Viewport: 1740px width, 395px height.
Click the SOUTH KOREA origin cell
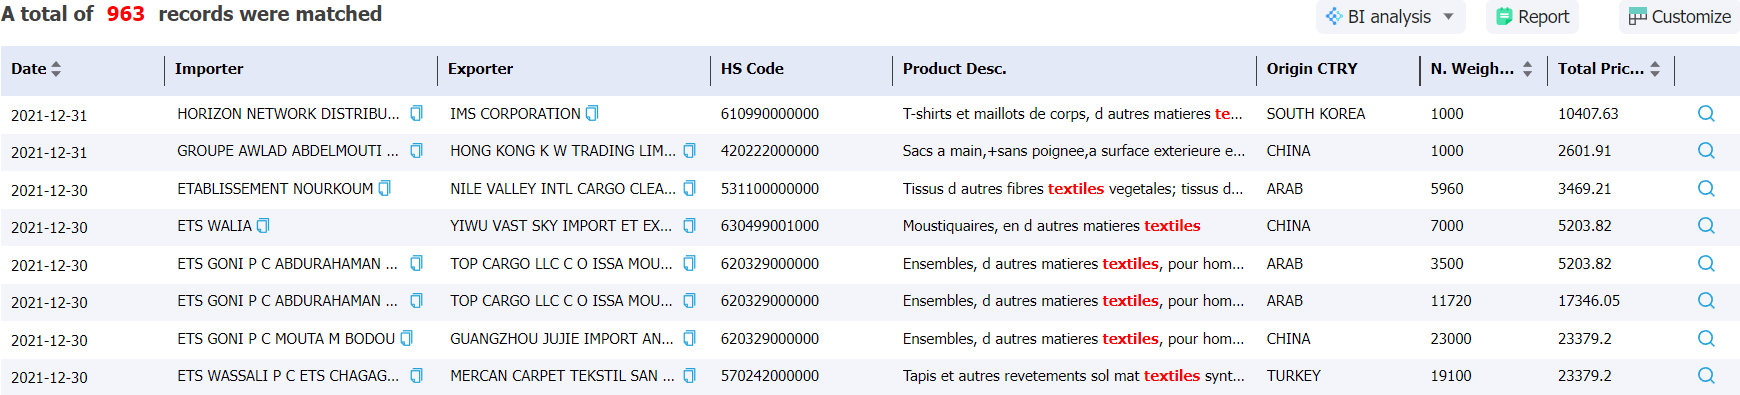coord(1316,114)
